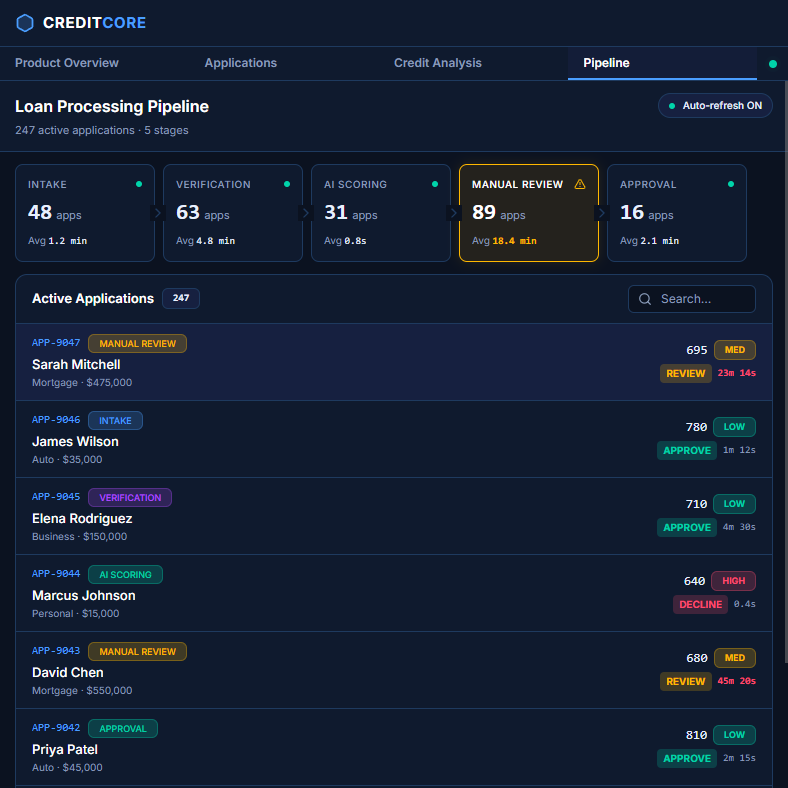Switch to the Credit Analysis tab

pyautogui.click(x=437, y=63)
